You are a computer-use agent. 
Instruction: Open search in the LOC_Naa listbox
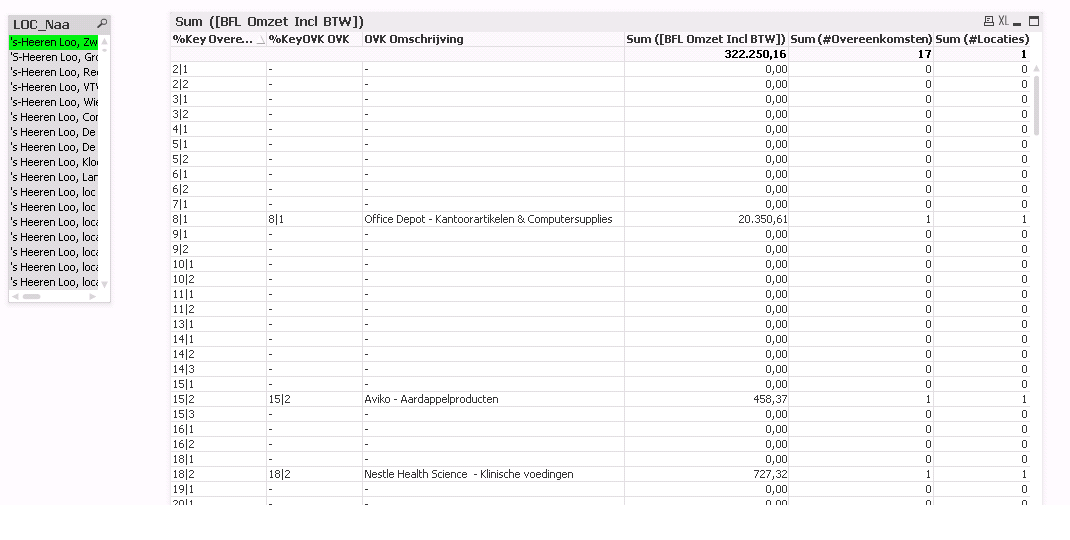click(x=102, y=24)
